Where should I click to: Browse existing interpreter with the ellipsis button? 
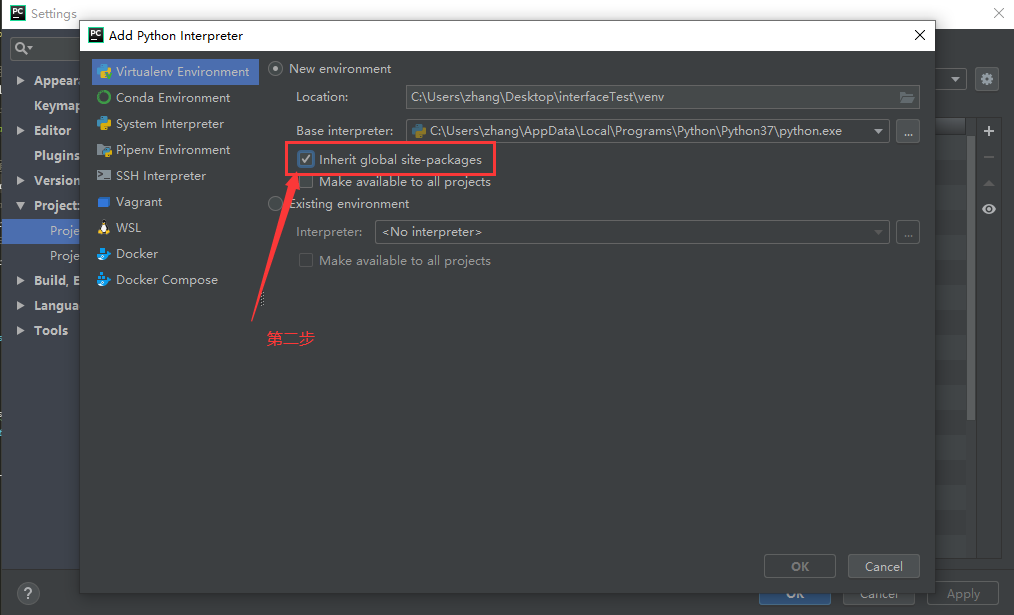click(908, 232)
